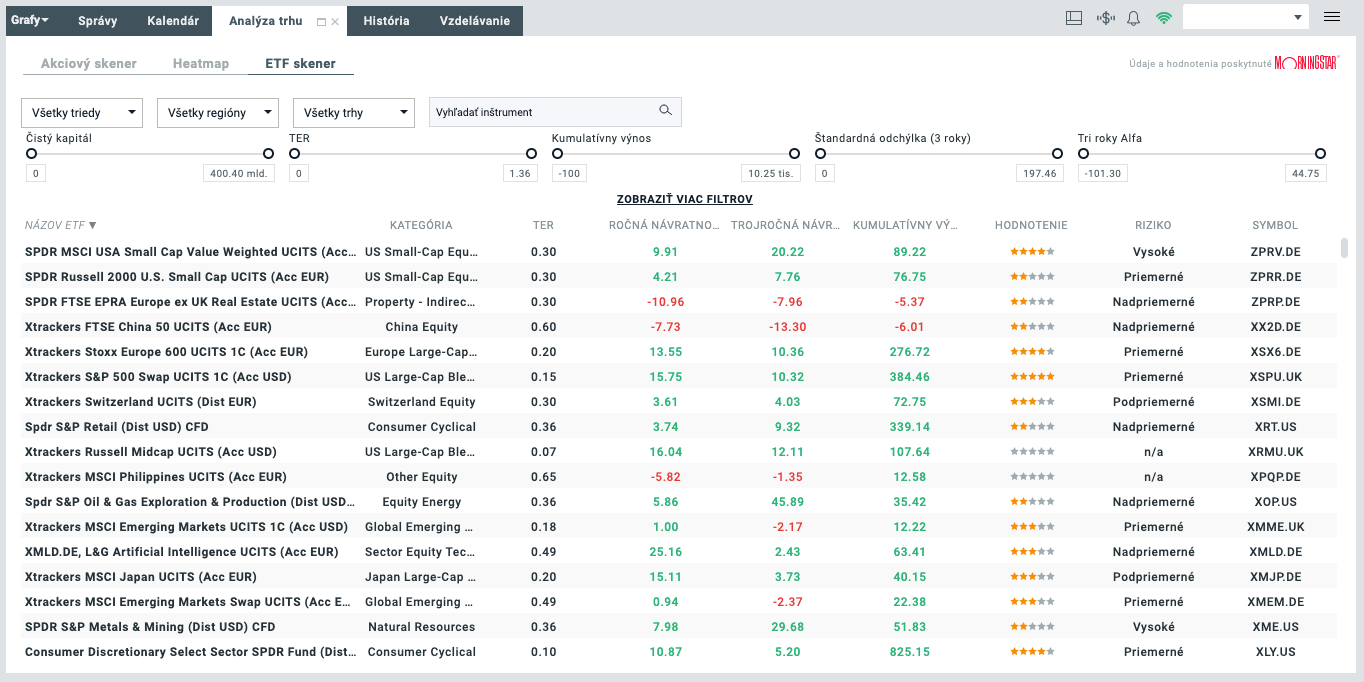Click Zobraziť viac filtrov link
1364x682 pixels.
point(684,200)
